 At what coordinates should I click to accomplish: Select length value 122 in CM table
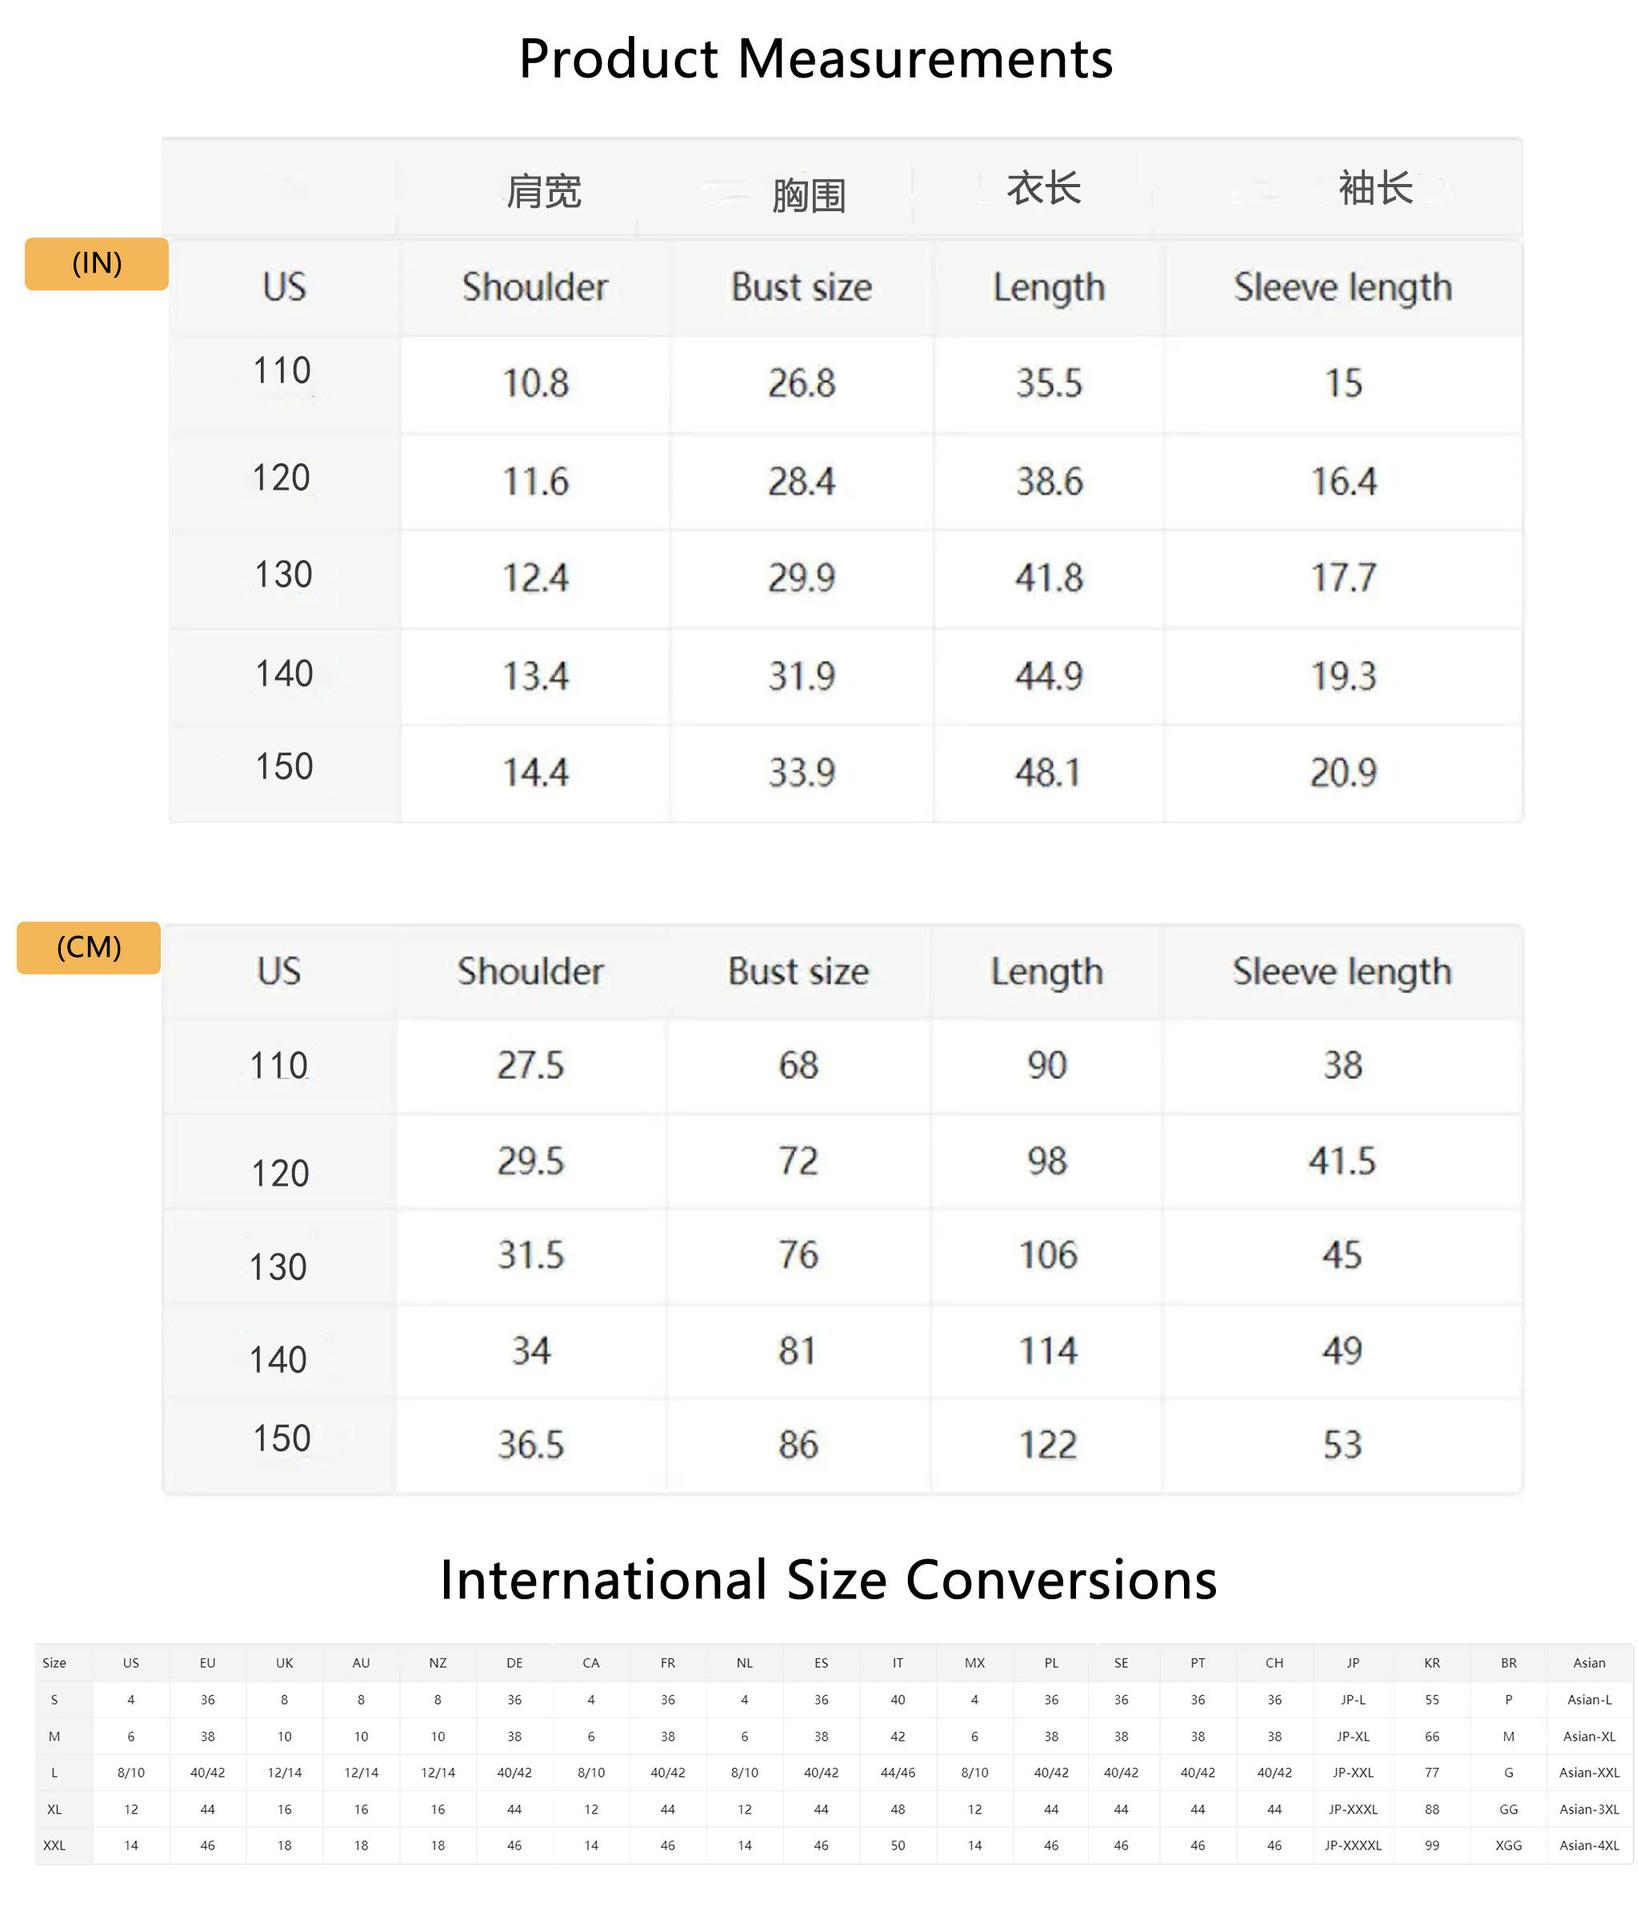point(1048,1445)
